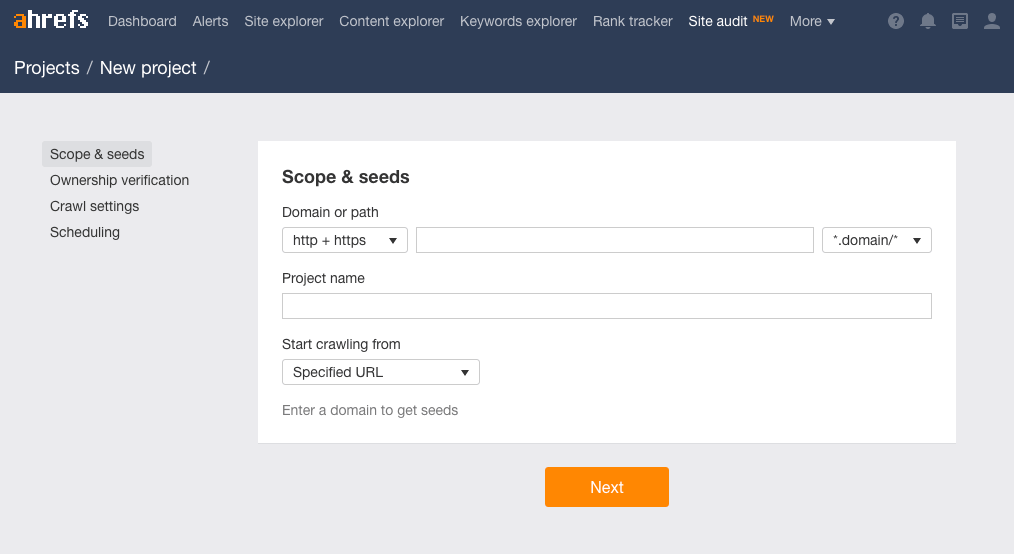Screen dimensions: 1014x554
Task: Switch to Site audit section
Action: click(718, 21)
